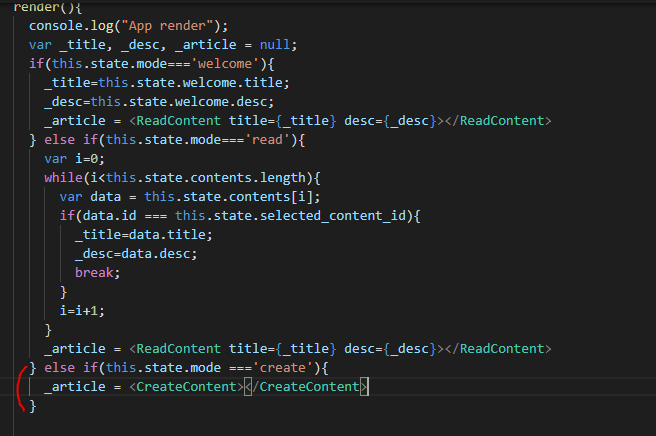This screenshot has width=656, height=436.
Task: Click render() method header
Action: 48,7
